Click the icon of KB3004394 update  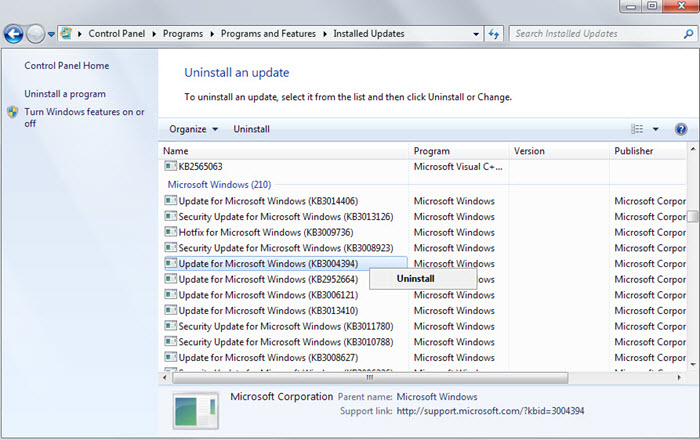[171, 263]
